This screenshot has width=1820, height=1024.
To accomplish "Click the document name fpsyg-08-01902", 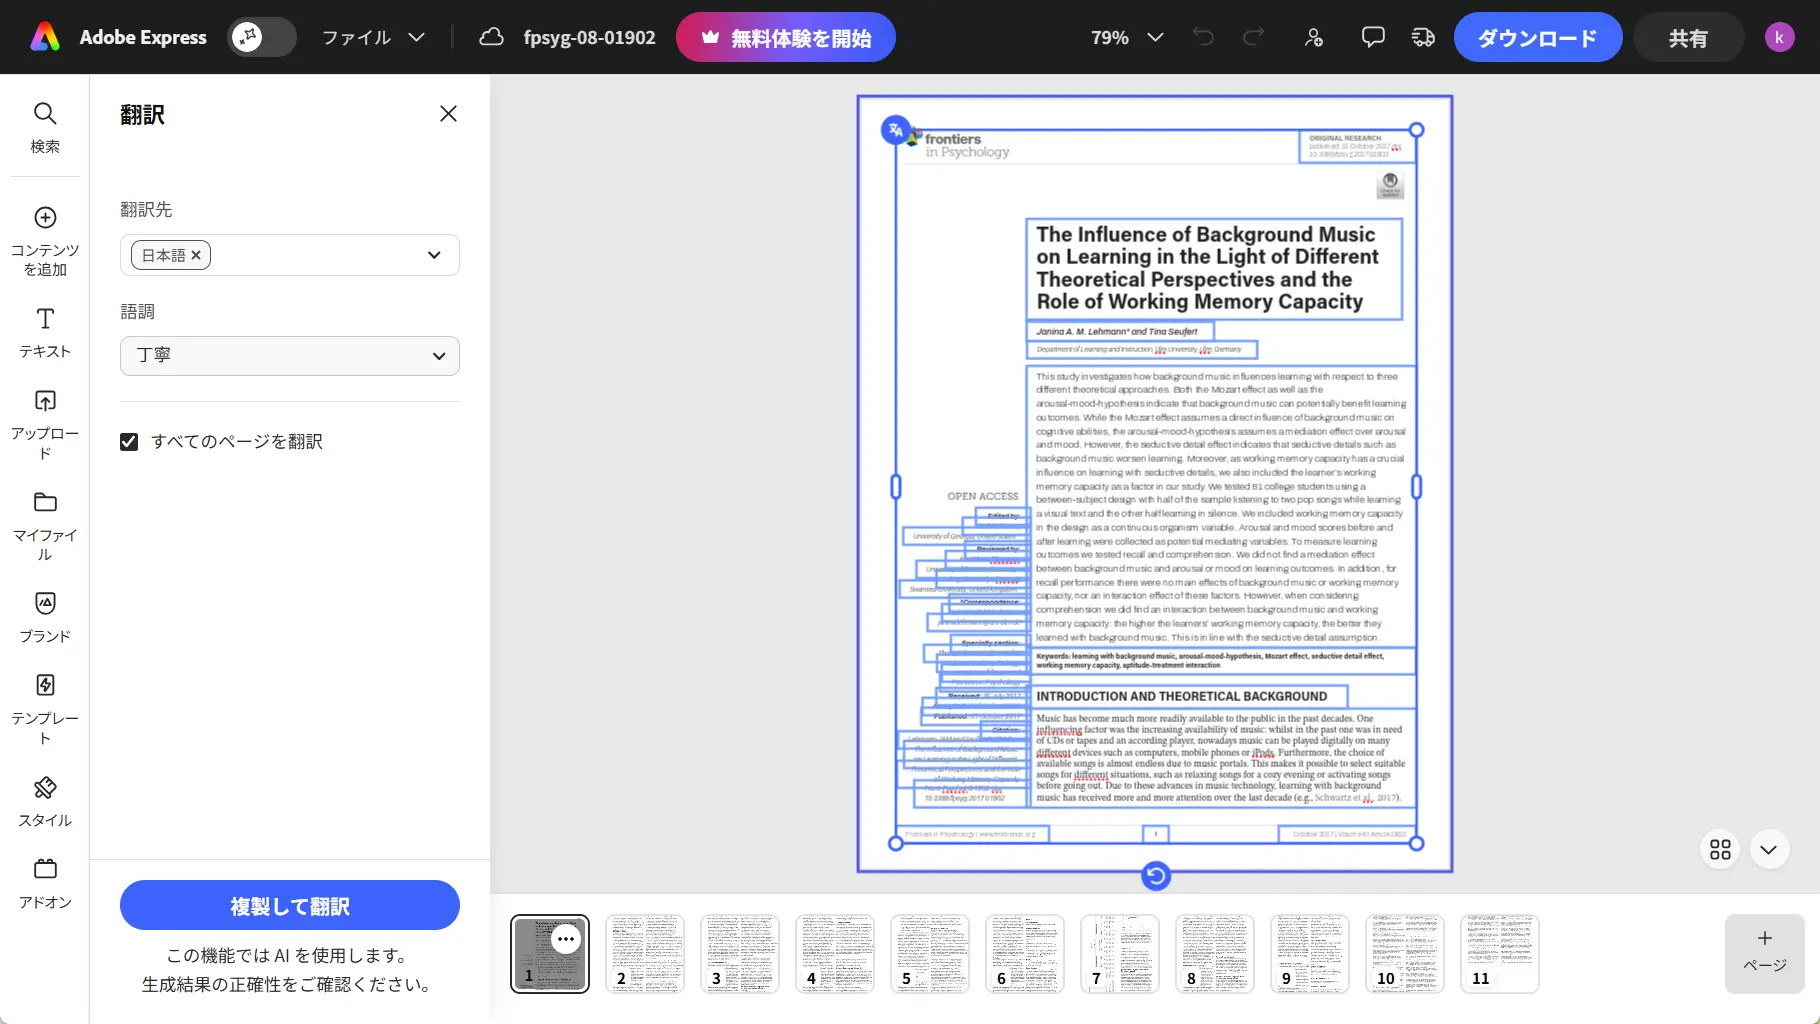I will [x=590, y=37].
